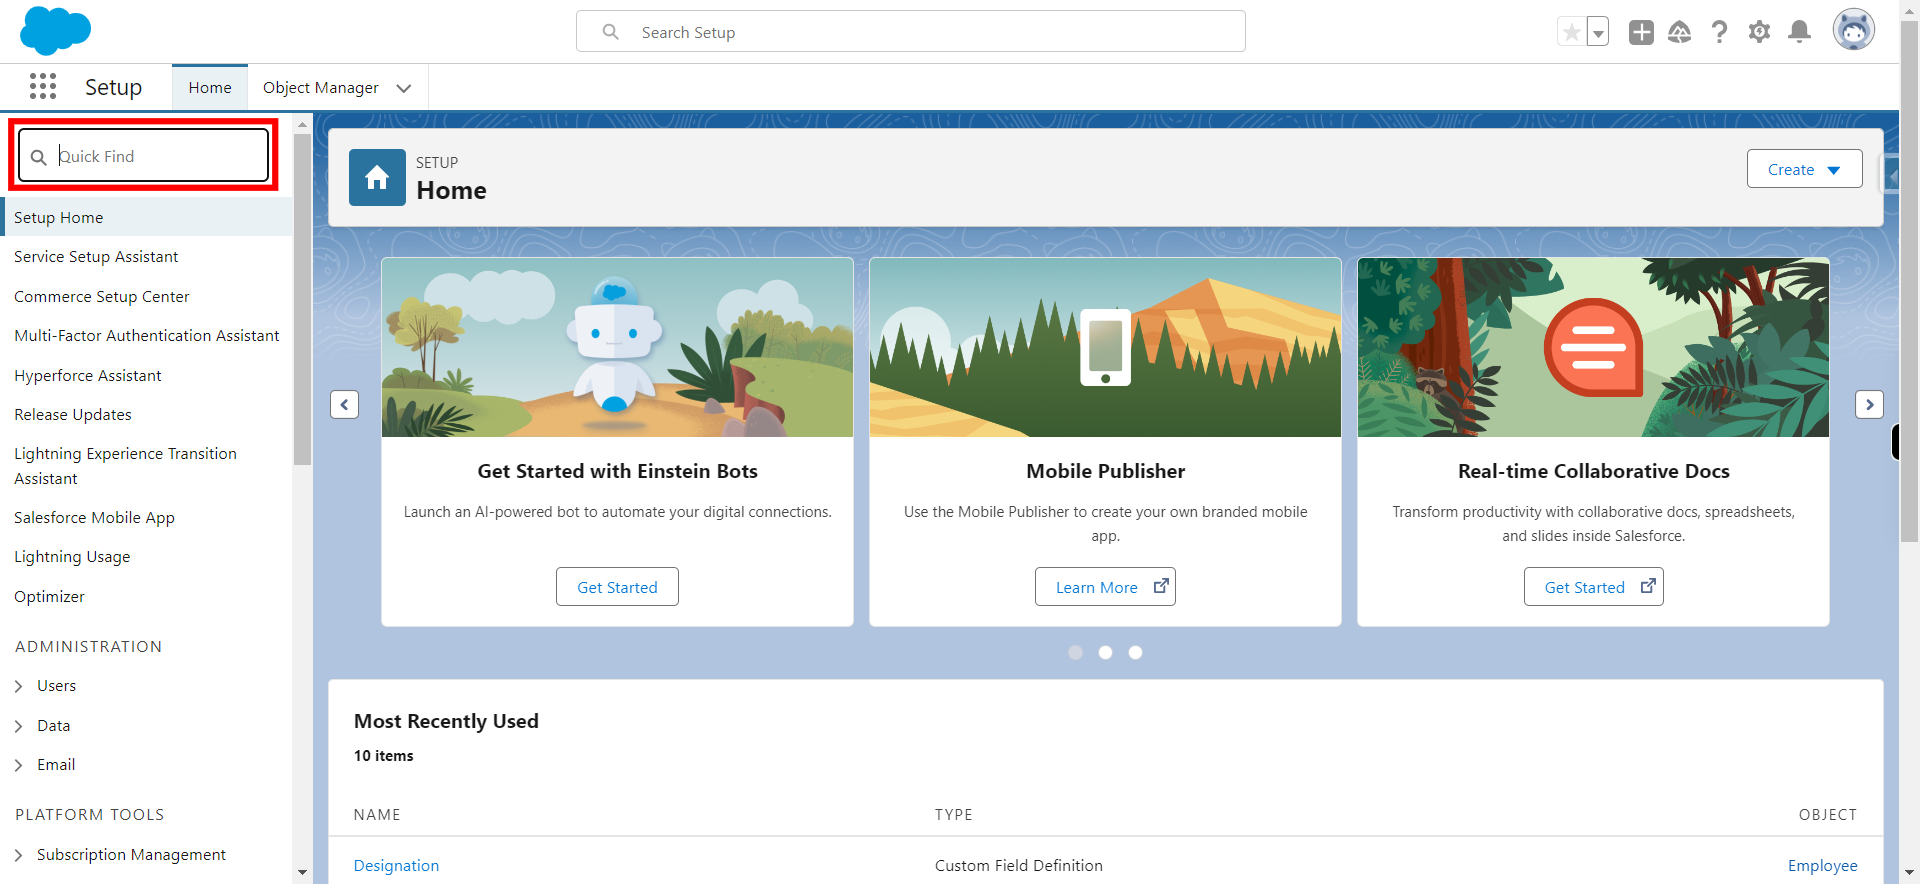Expand the Users section chevron
The image size is (1920, 884).
pos(19,686)
